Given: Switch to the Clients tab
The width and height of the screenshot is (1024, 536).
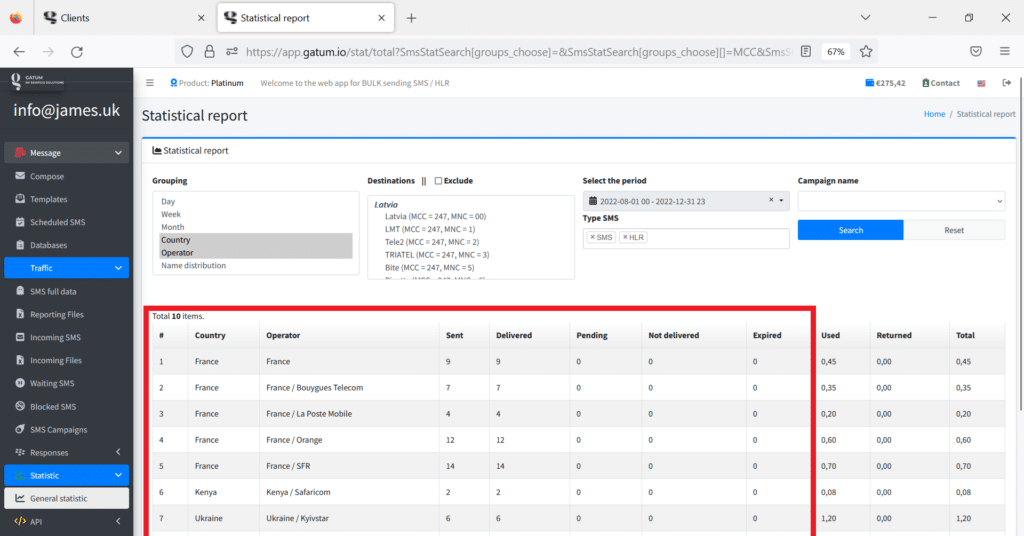Looking at the screenshot, I should click(x=124, y=18).
